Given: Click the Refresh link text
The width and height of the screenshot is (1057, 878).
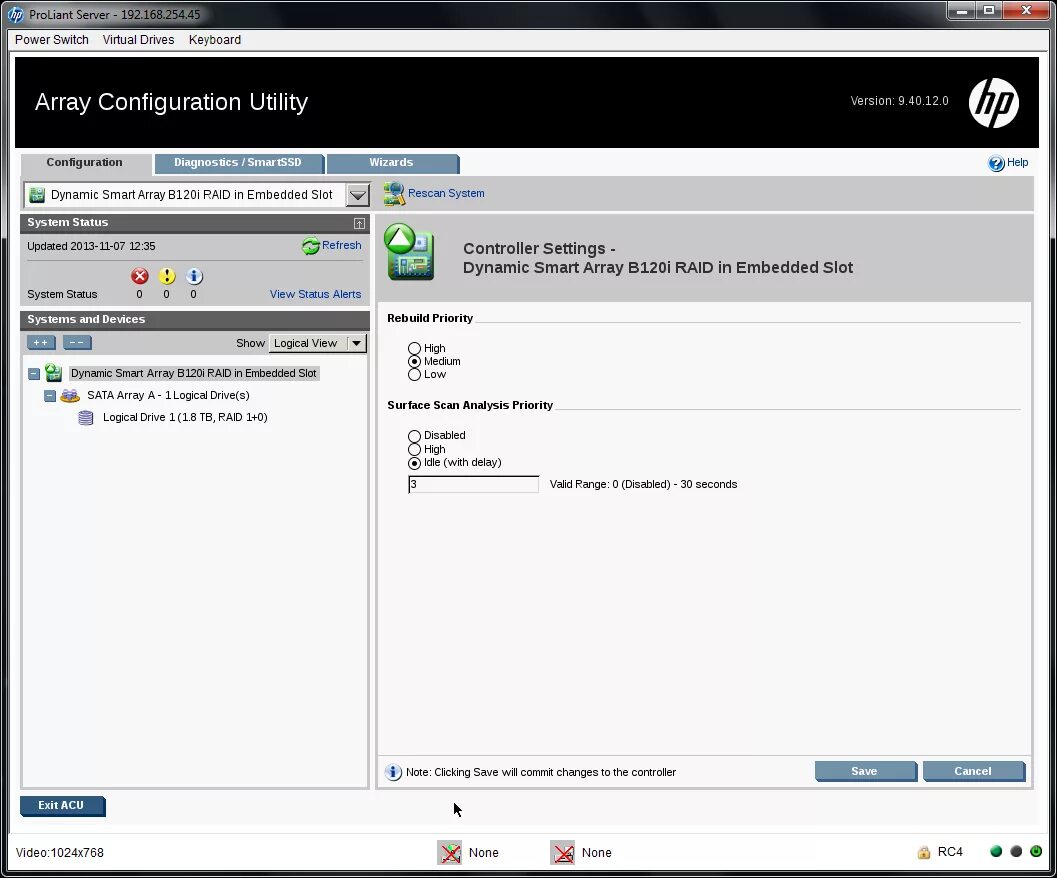Looking at the screenshot, I should 342,245.
